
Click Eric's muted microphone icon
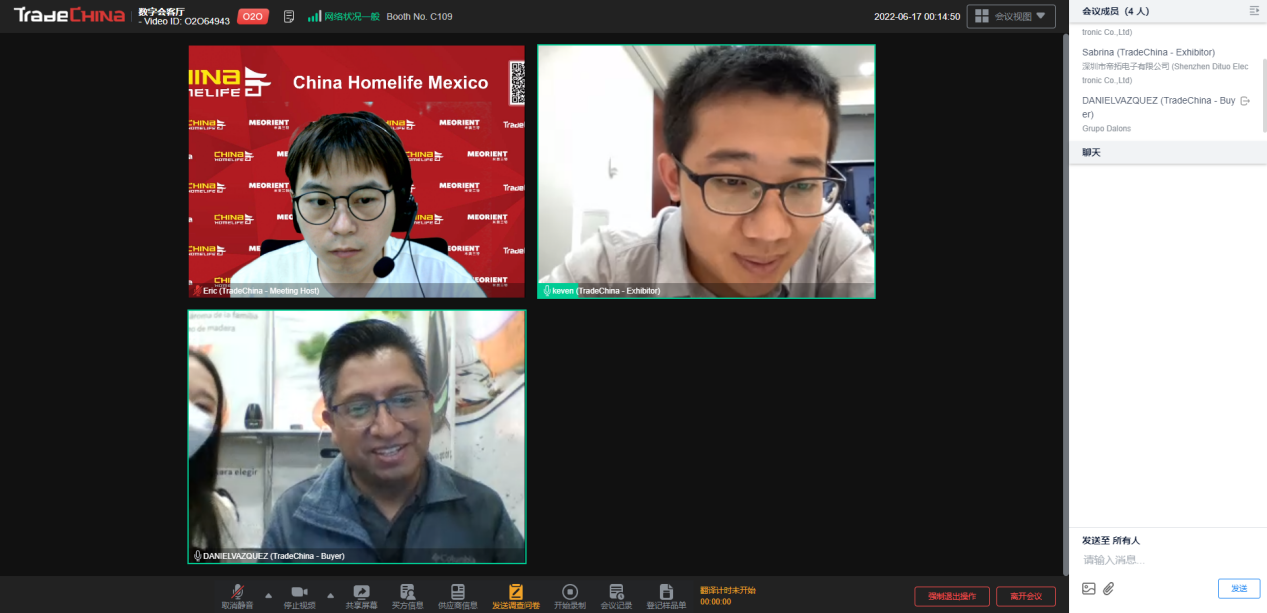[197, 291]
